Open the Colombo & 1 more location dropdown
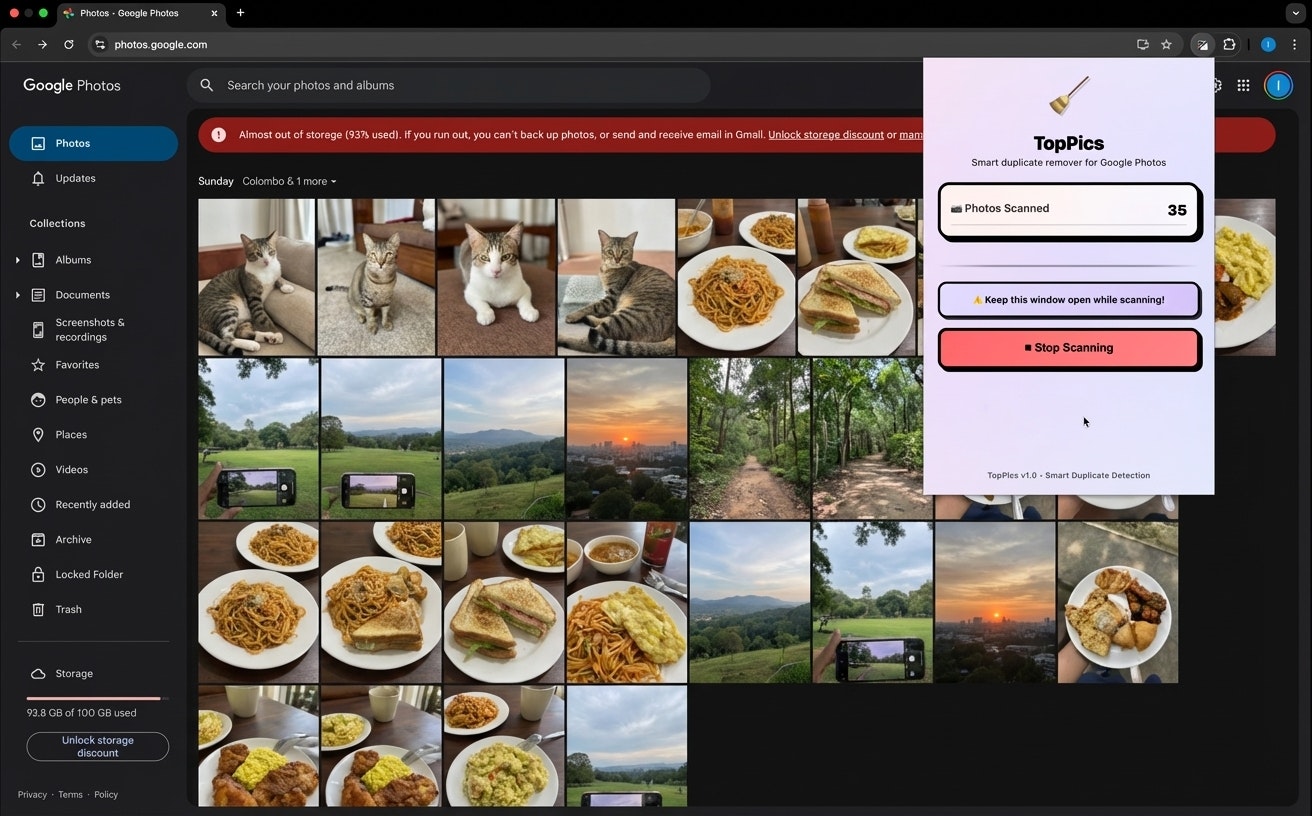 pyautogui.click(x=290, y=181)
